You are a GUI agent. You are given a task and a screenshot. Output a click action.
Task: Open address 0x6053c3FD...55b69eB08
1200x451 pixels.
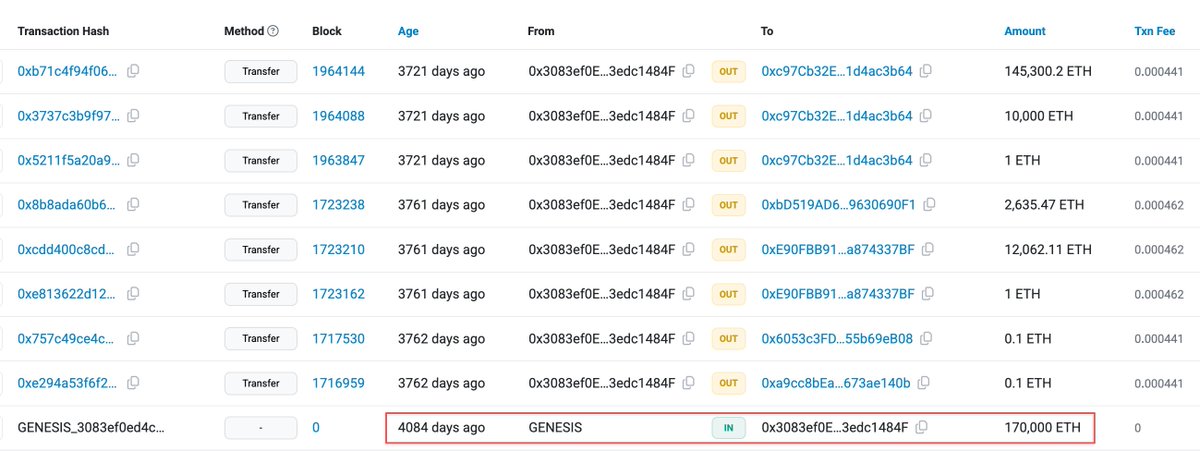tap(837, 338)
